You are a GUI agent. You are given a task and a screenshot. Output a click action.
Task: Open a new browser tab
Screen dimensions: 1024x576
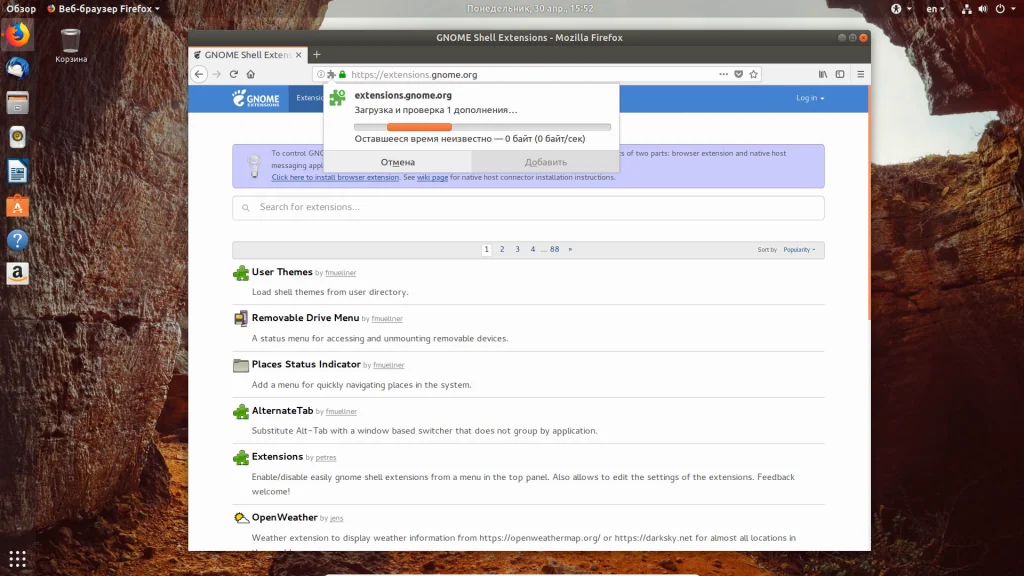[x=317, y=54]
